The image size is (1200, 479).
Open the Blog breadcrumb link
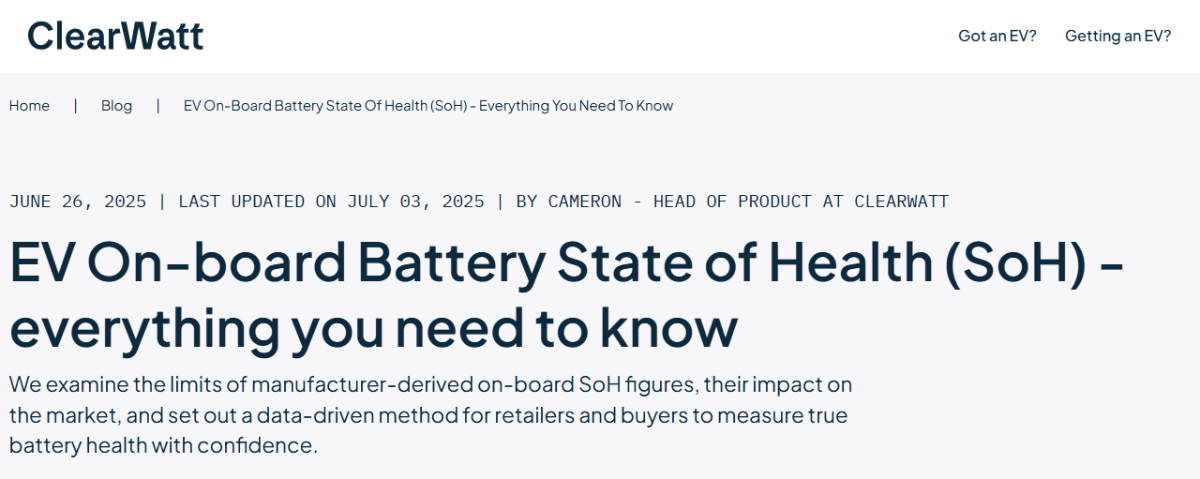point(116,106)
